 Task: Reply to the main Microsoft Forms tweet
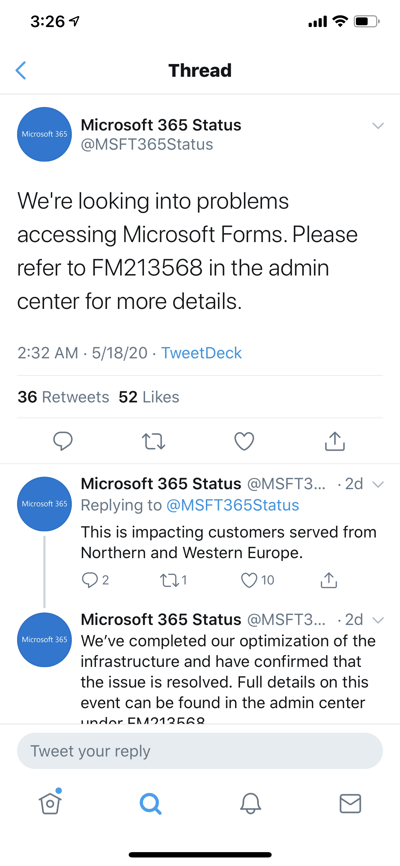[63, 441]
